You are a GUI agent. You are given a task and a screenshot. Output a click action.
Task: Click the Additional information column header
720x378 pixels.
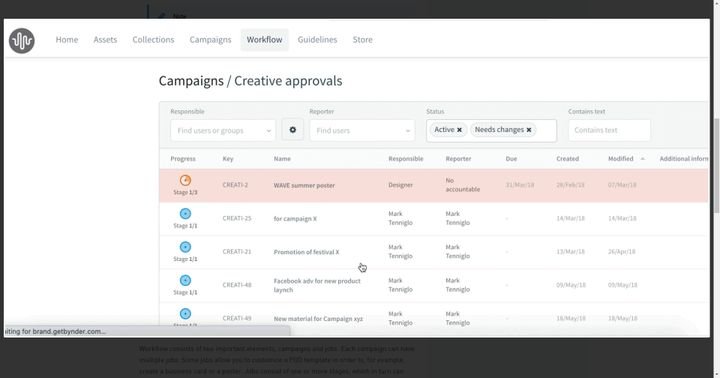coord(684,159)
